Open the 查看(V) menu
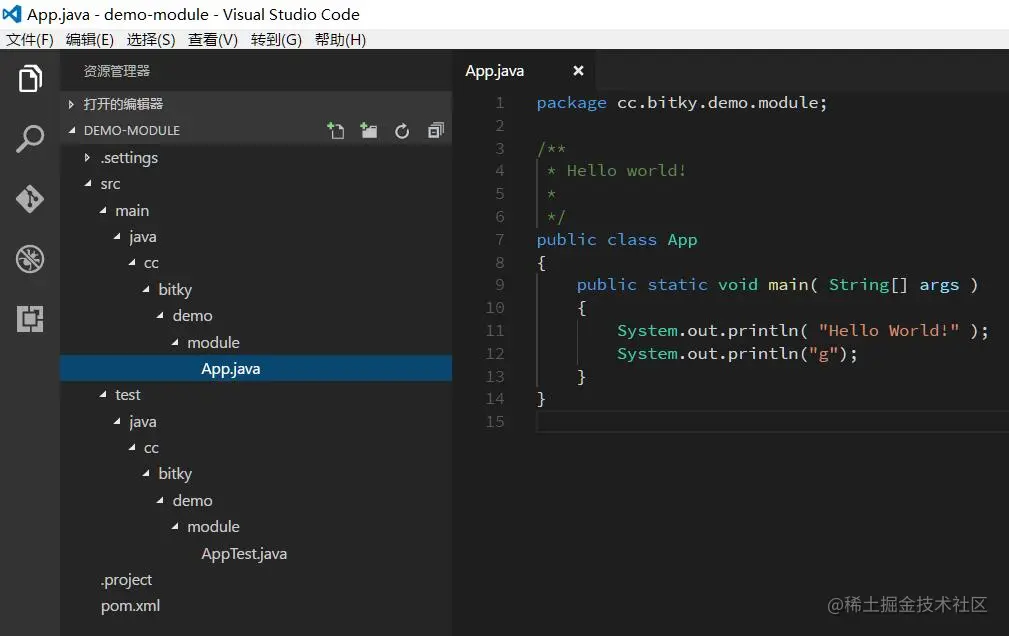This screenshot has height=636, width=1009. point(212,40)
